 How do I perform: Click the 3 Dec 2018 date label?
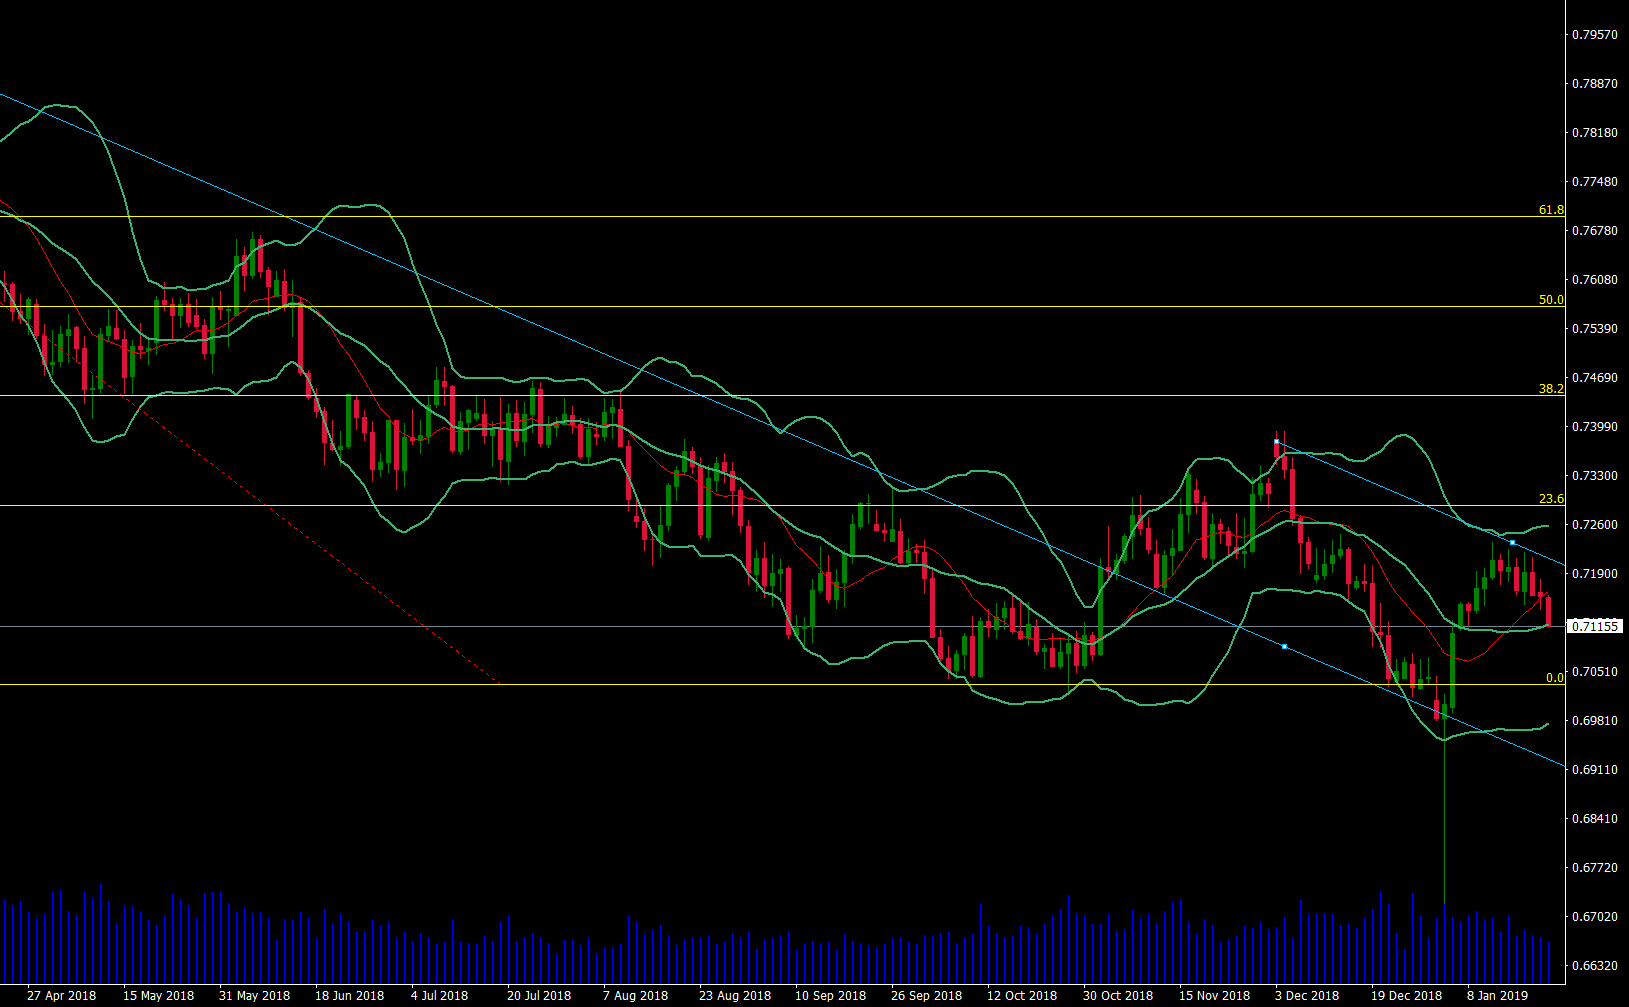(x=1307, y=996)
